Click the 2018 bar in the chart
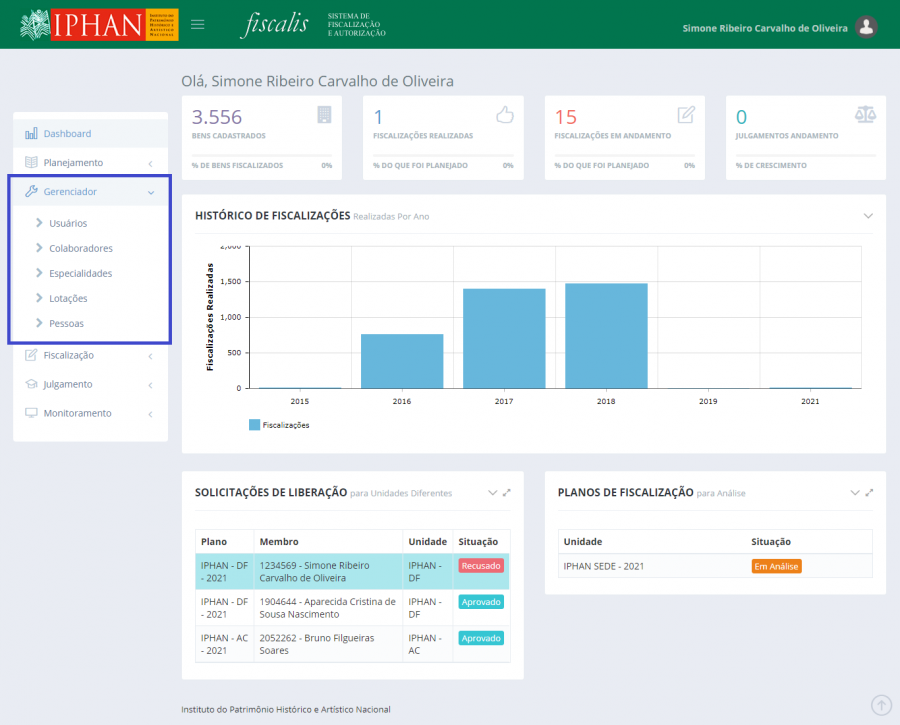This screenshot has width=900, height=725. [x=606, y=335]
